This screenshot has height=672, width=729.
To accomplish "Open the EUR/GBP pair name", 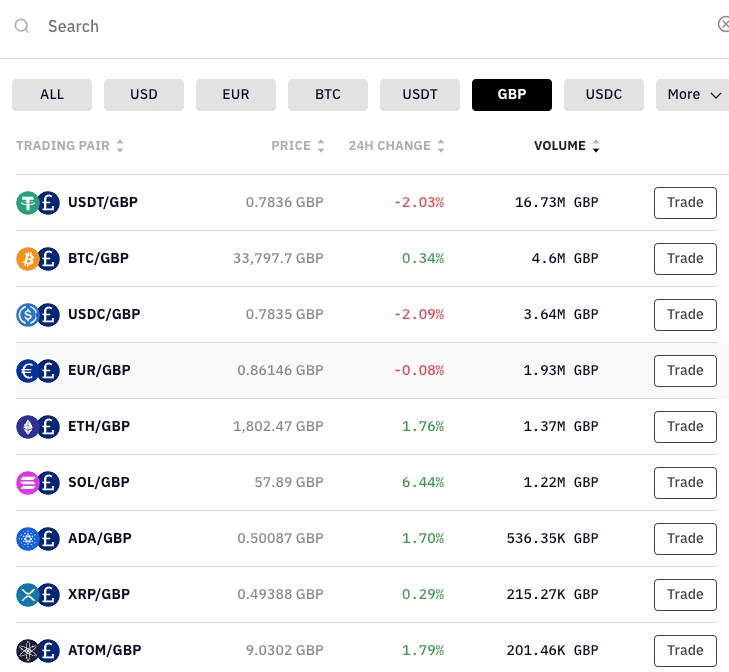I will coord(99,370).
